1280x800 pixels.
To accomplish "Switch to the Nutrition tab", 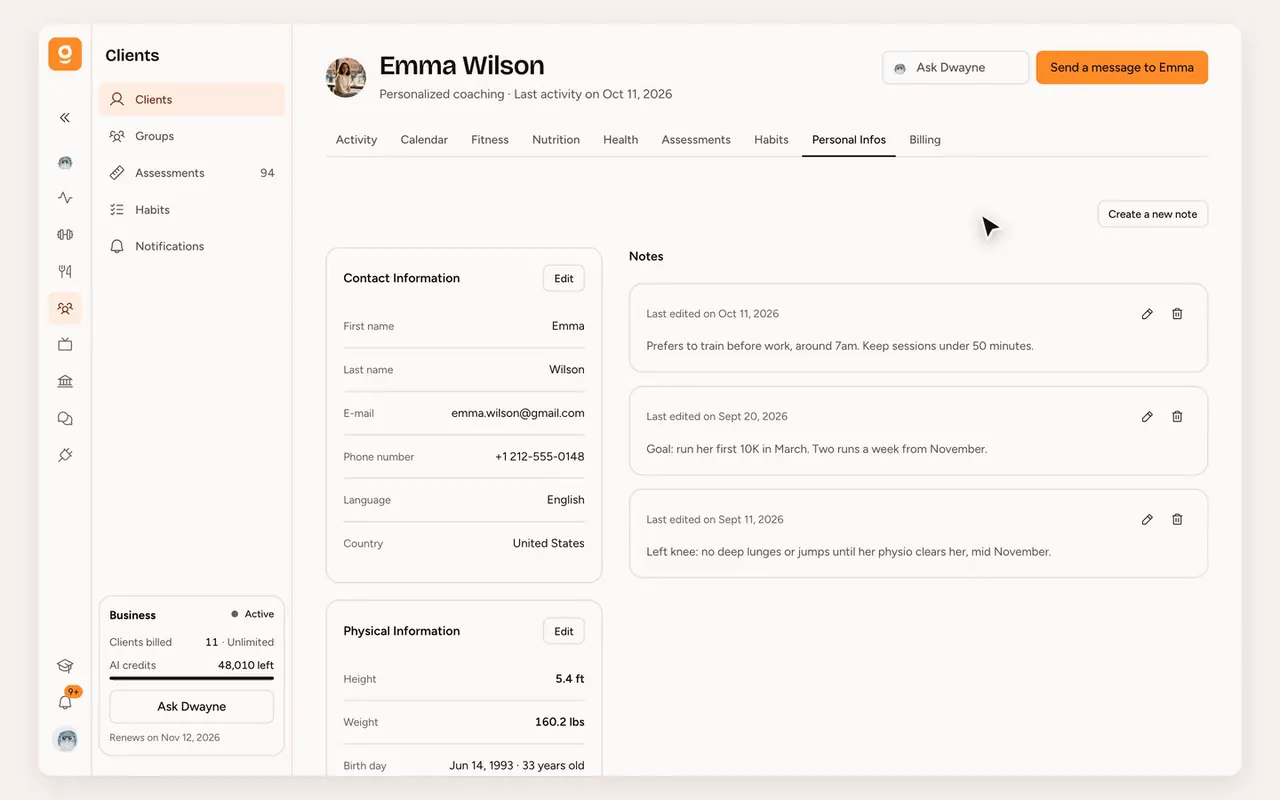I will tap(556, 140).
